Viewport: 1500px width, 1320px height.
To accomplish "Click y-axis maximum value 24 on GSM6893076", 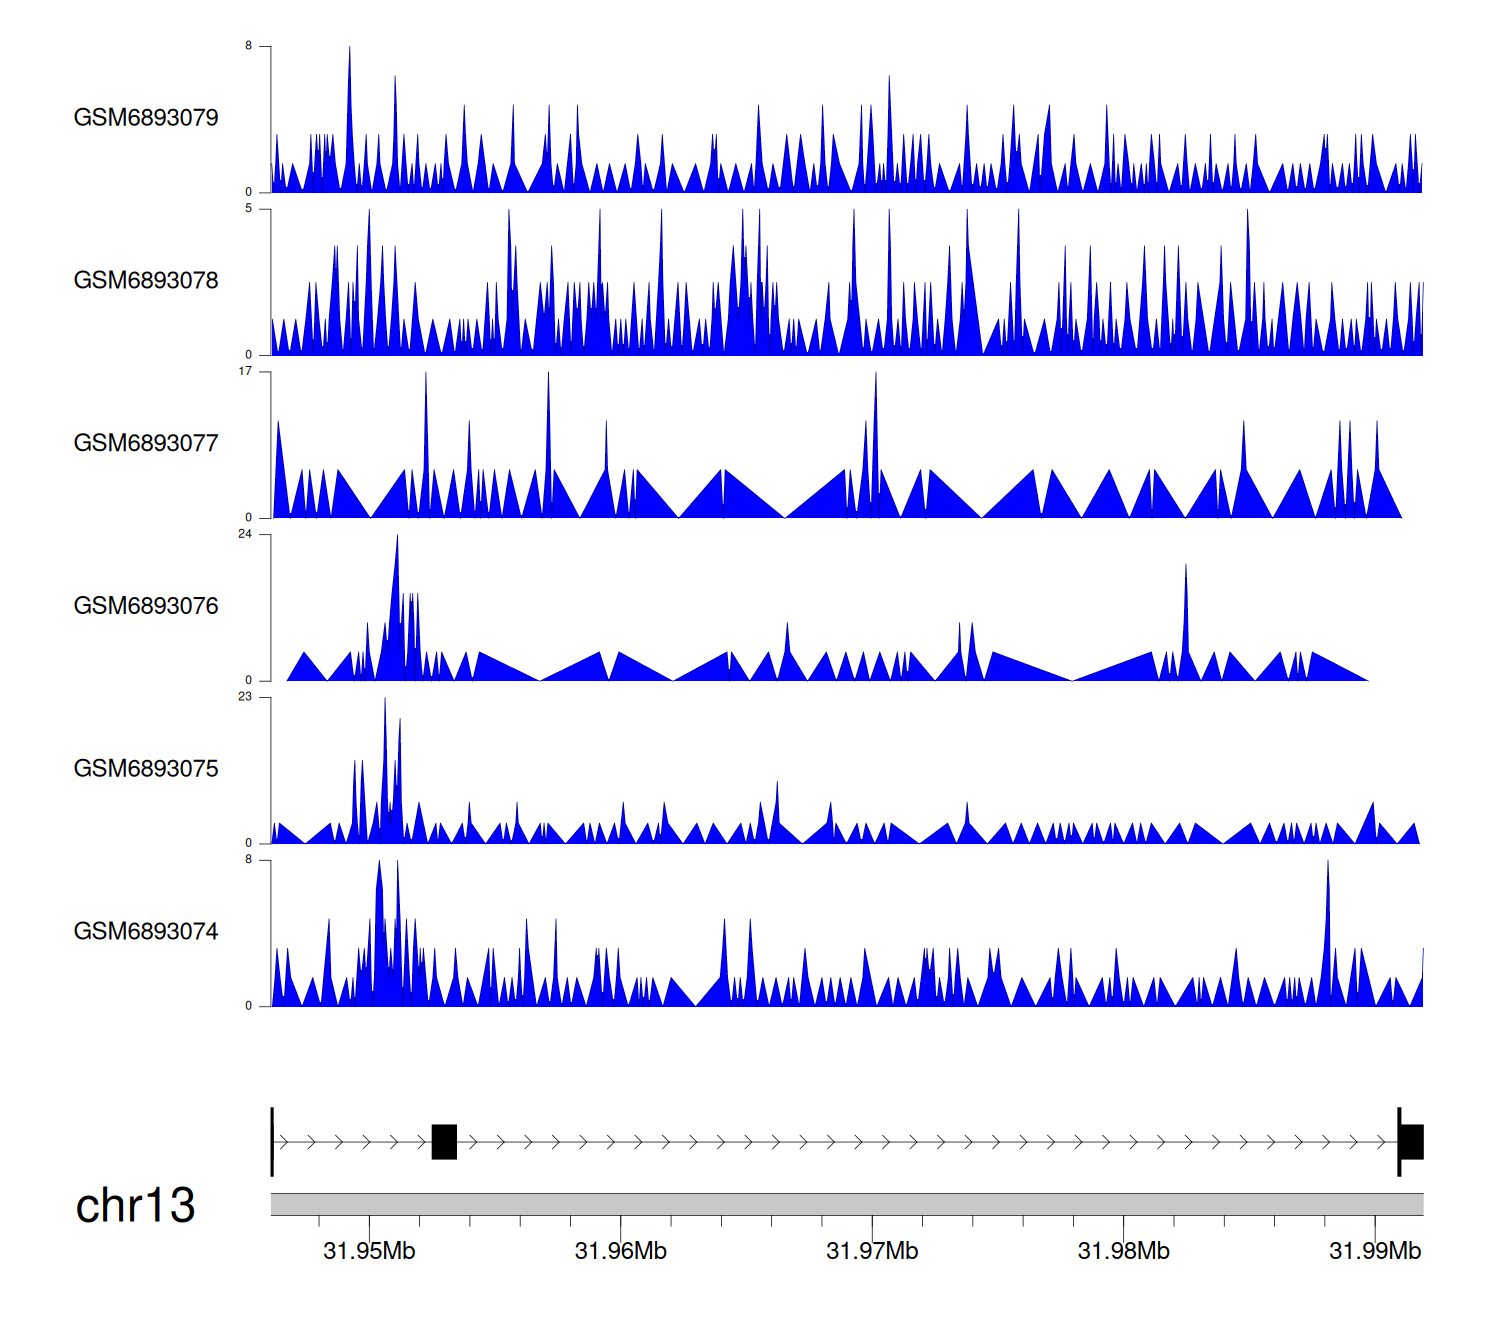I will 245,534.
